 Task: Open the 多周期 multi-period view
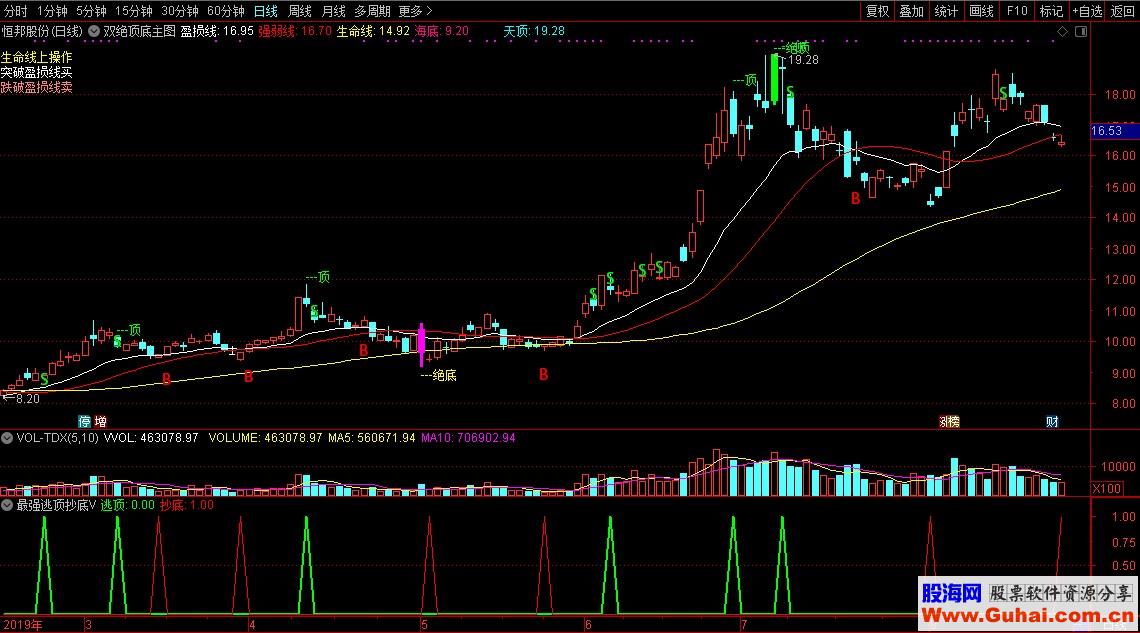click(x=372, y=11)
